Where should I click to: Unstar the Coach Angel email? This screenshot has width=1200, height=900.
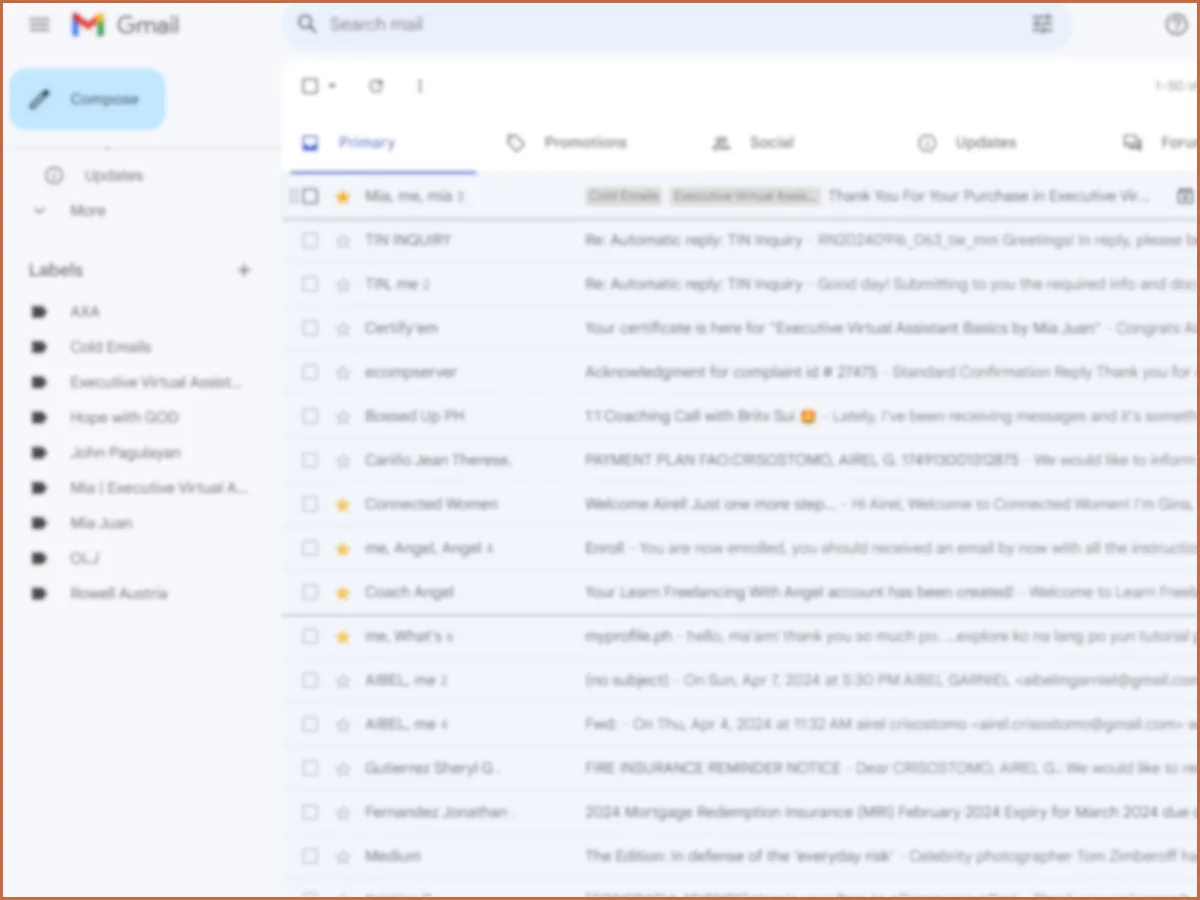[x=343, y=592]
